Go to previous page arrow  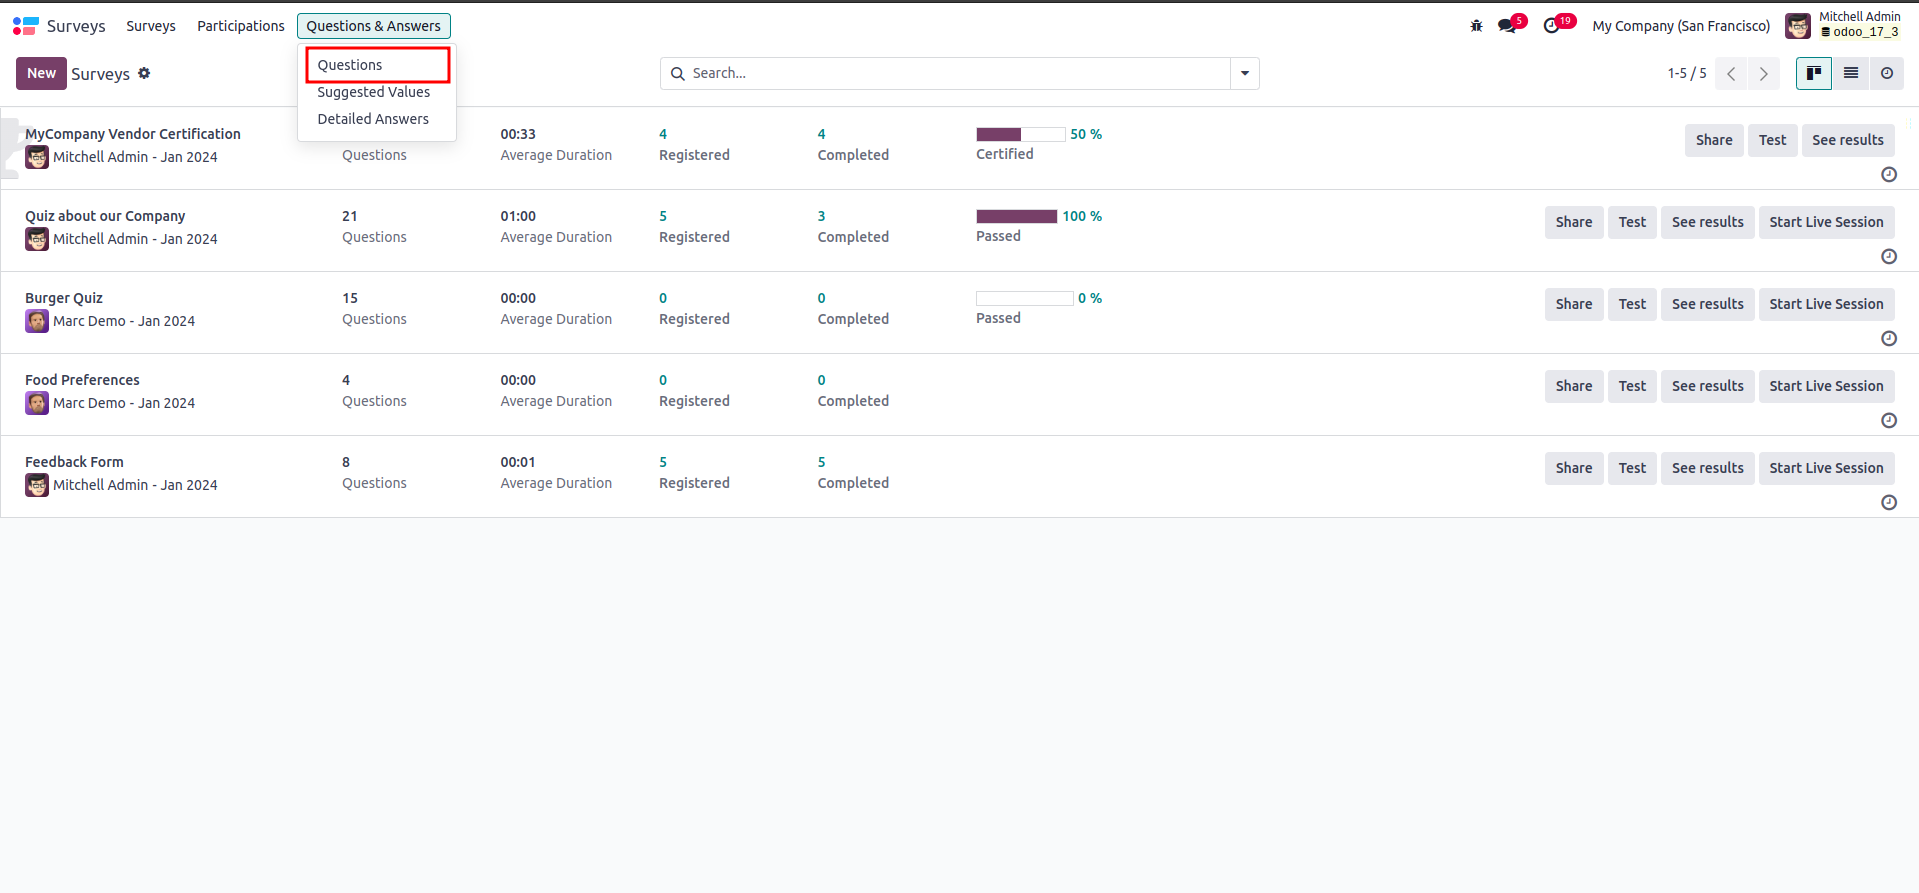(1731, 74)
